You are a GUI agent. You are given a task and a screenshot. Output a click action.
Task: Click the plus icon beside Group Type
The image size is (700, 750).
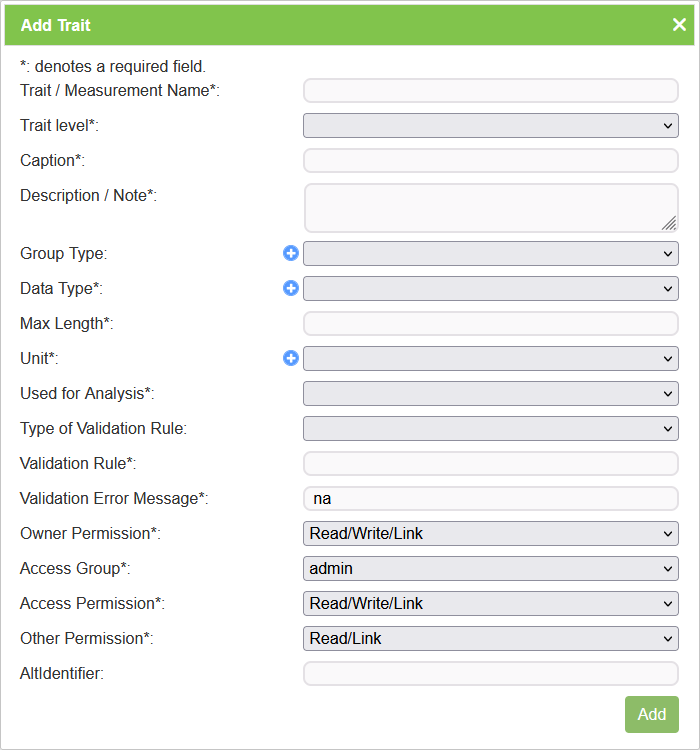point(291,253)
